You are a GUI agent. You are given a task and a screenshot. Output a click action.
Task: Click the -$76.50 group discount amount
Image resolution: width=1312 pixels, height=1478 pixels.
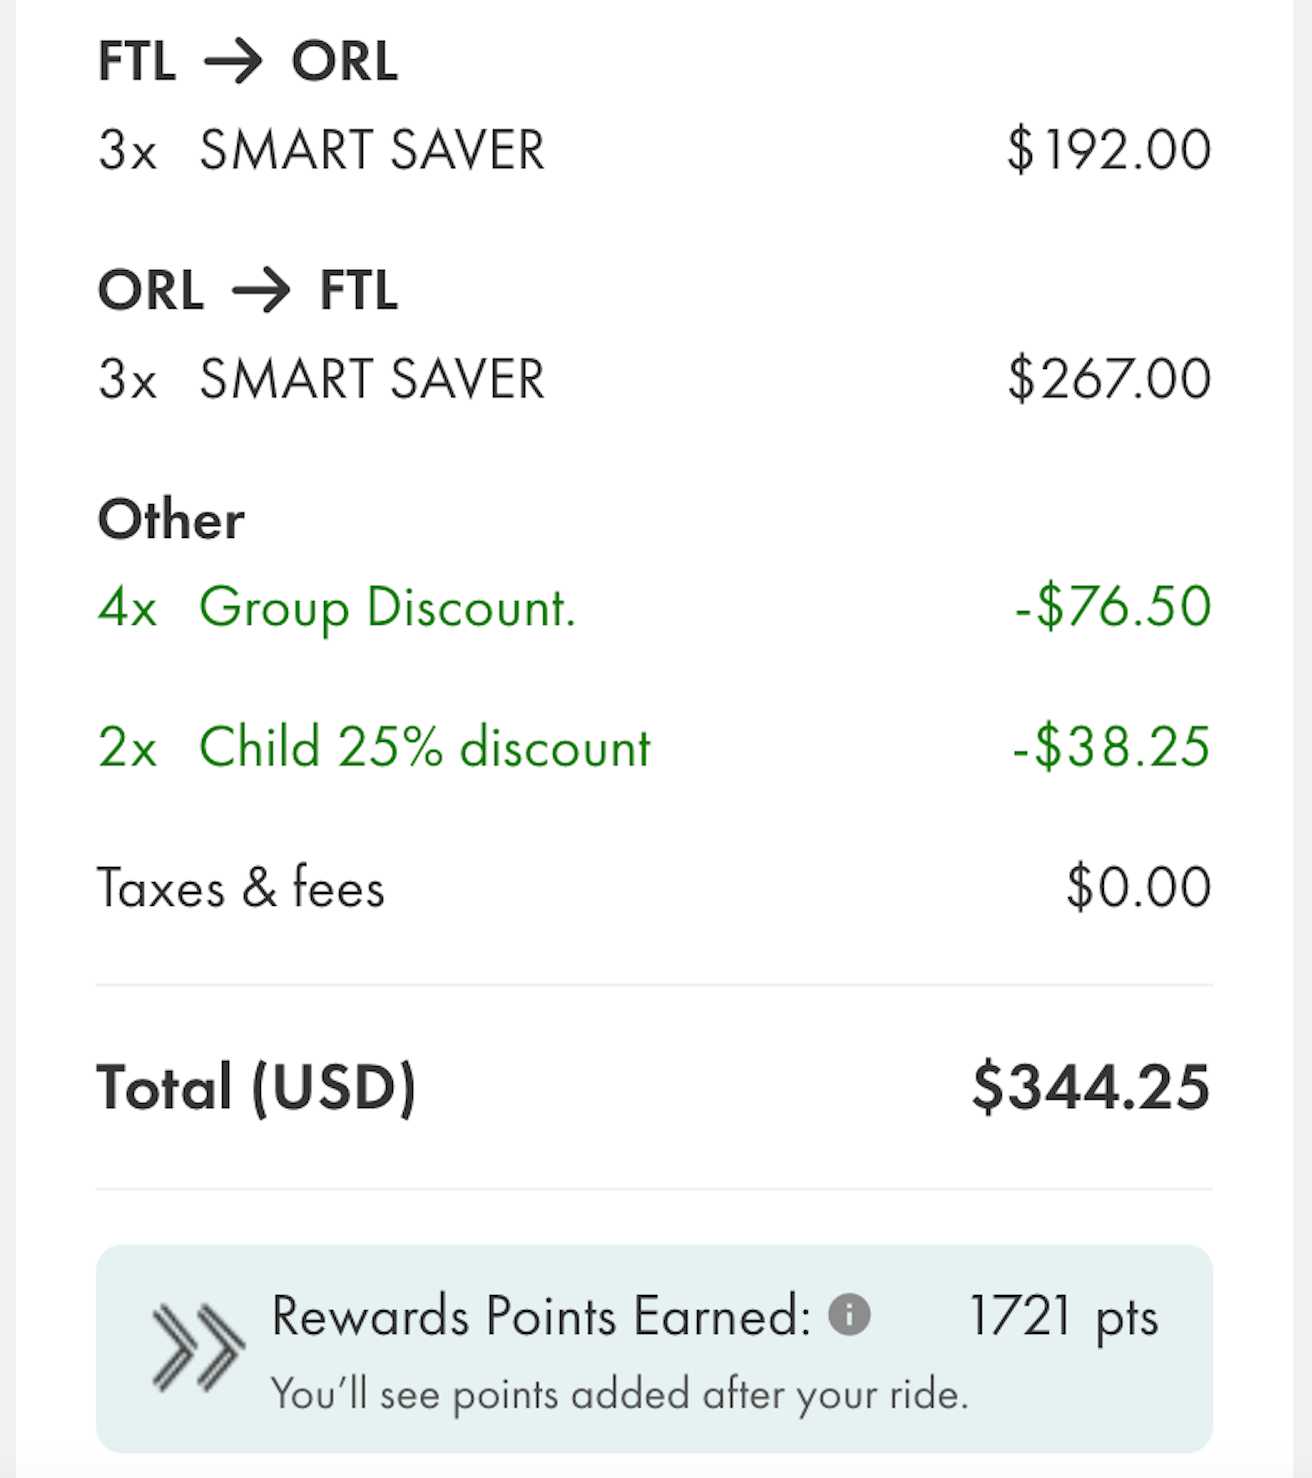[1113, 606]
